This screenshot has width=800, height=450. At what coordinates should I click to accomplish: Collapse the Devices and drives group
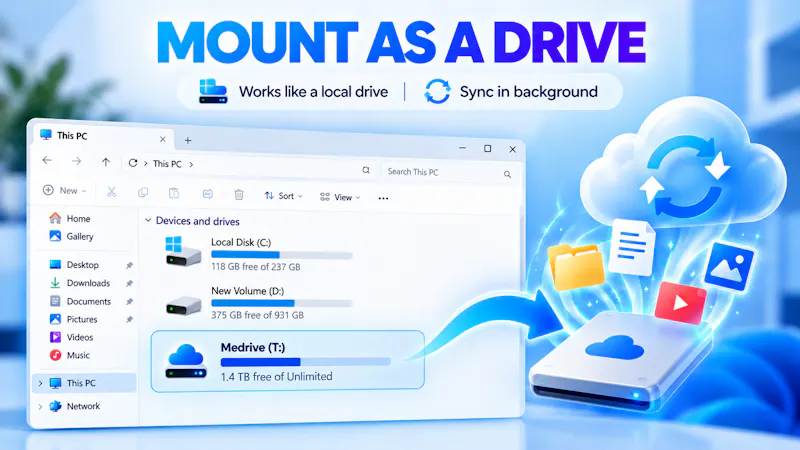[148, 220]
